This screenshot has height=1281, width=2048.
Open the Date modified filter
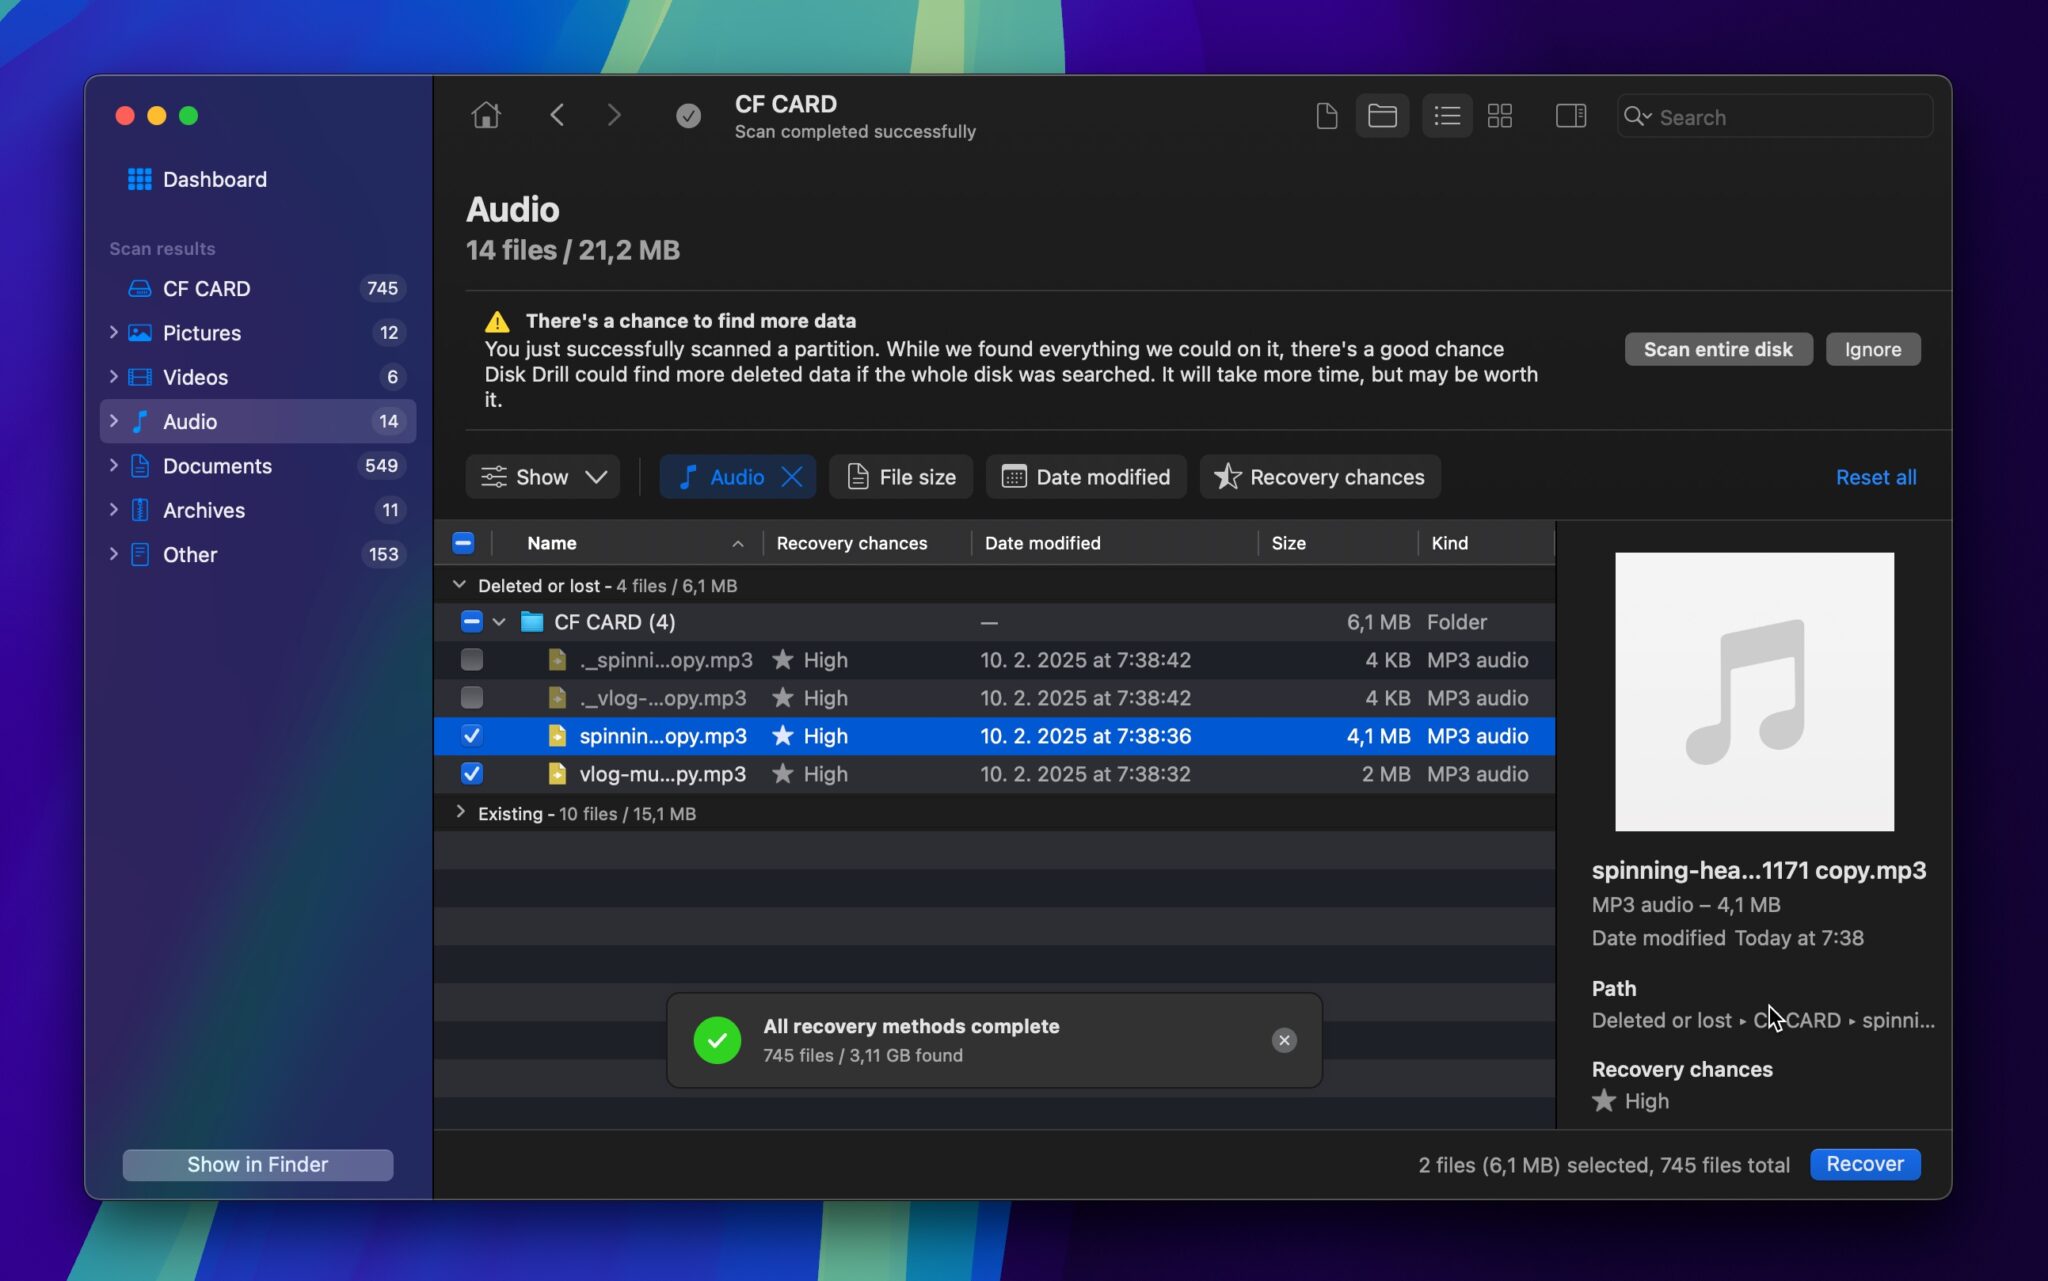pos(1086,477)
